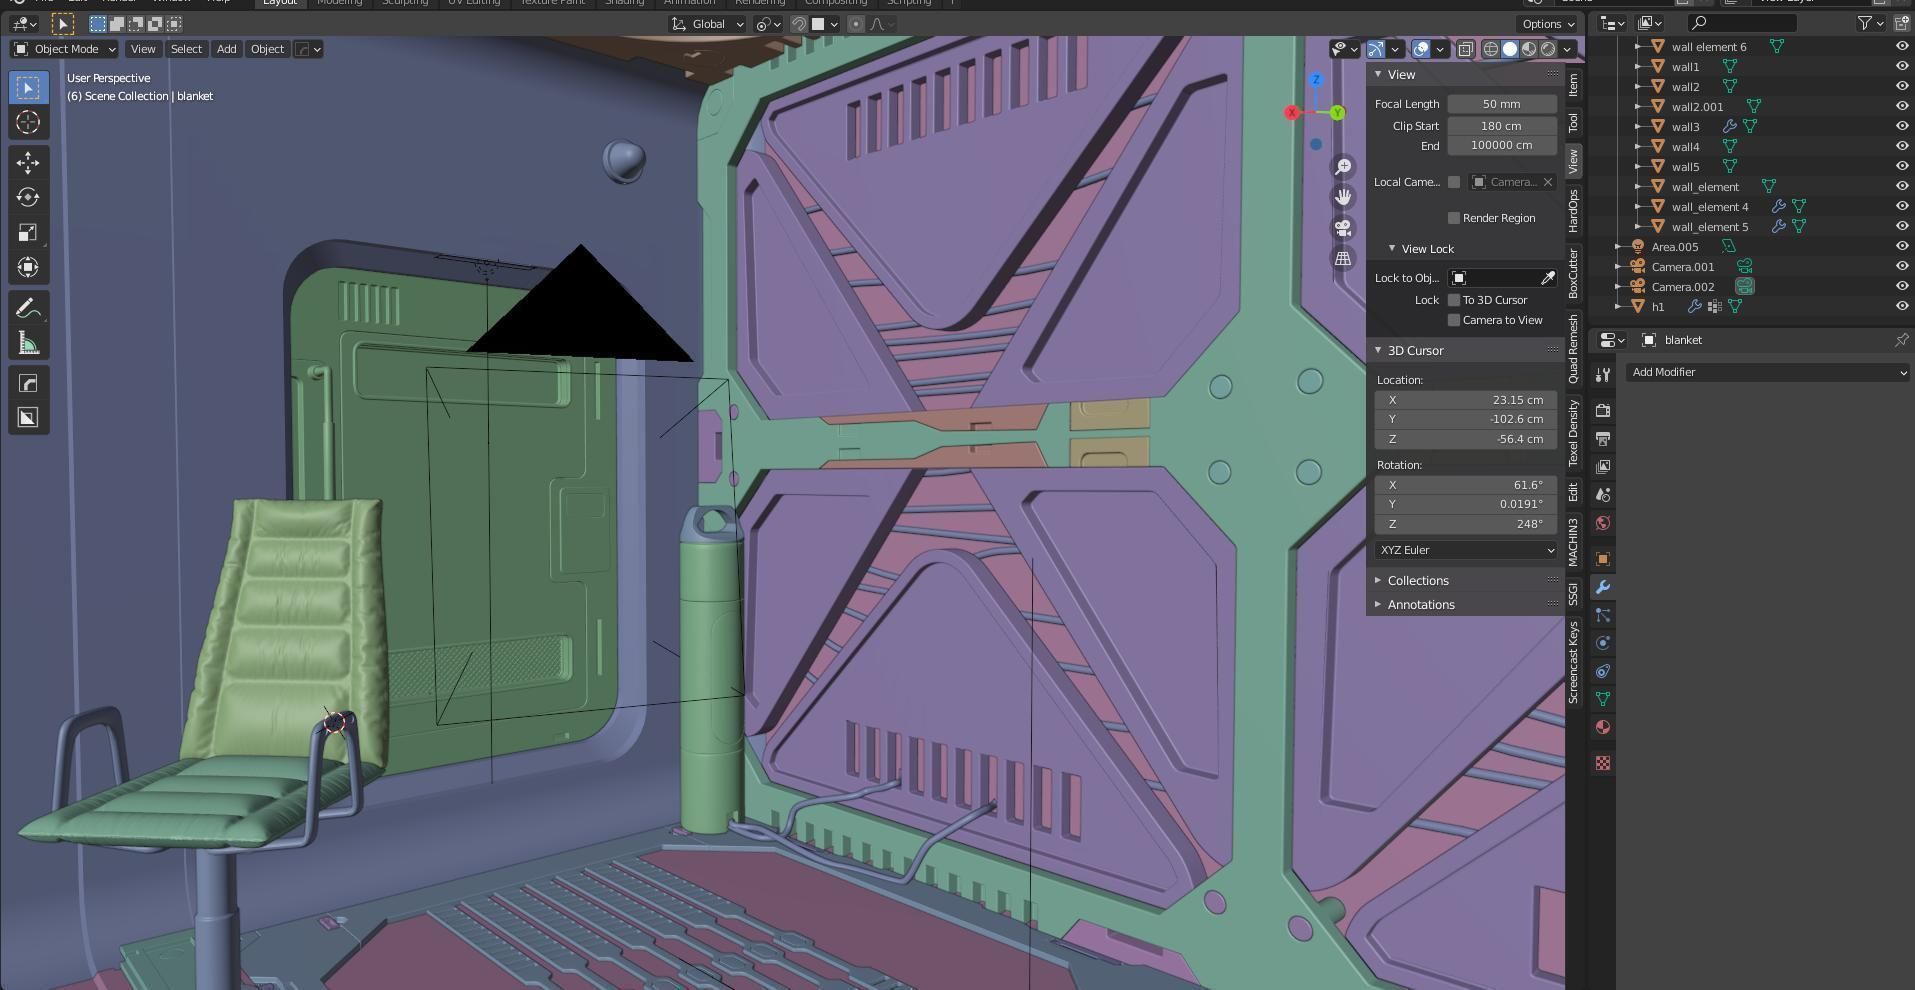Enable Lock Camera to View checkbox
Viewport: 1915px width, 990px height.
point(1454,320)
